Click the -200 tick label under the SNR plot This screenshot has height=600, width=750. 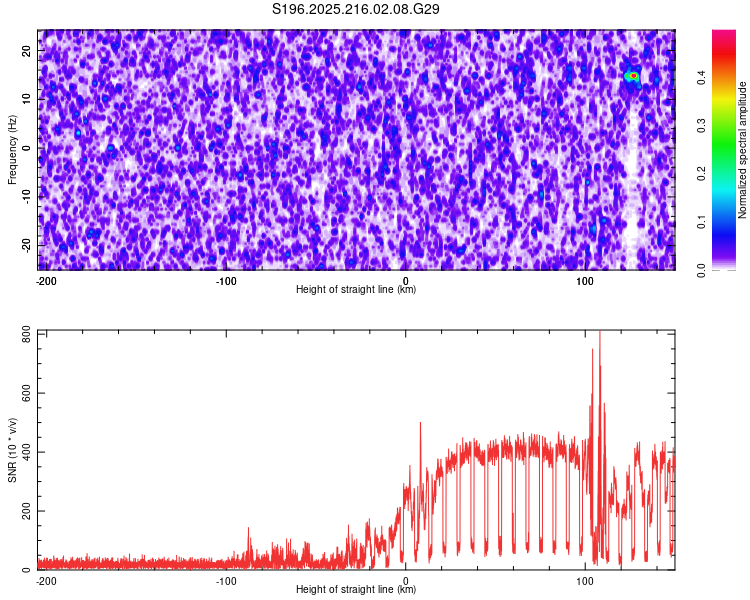[x=46, y=581]
